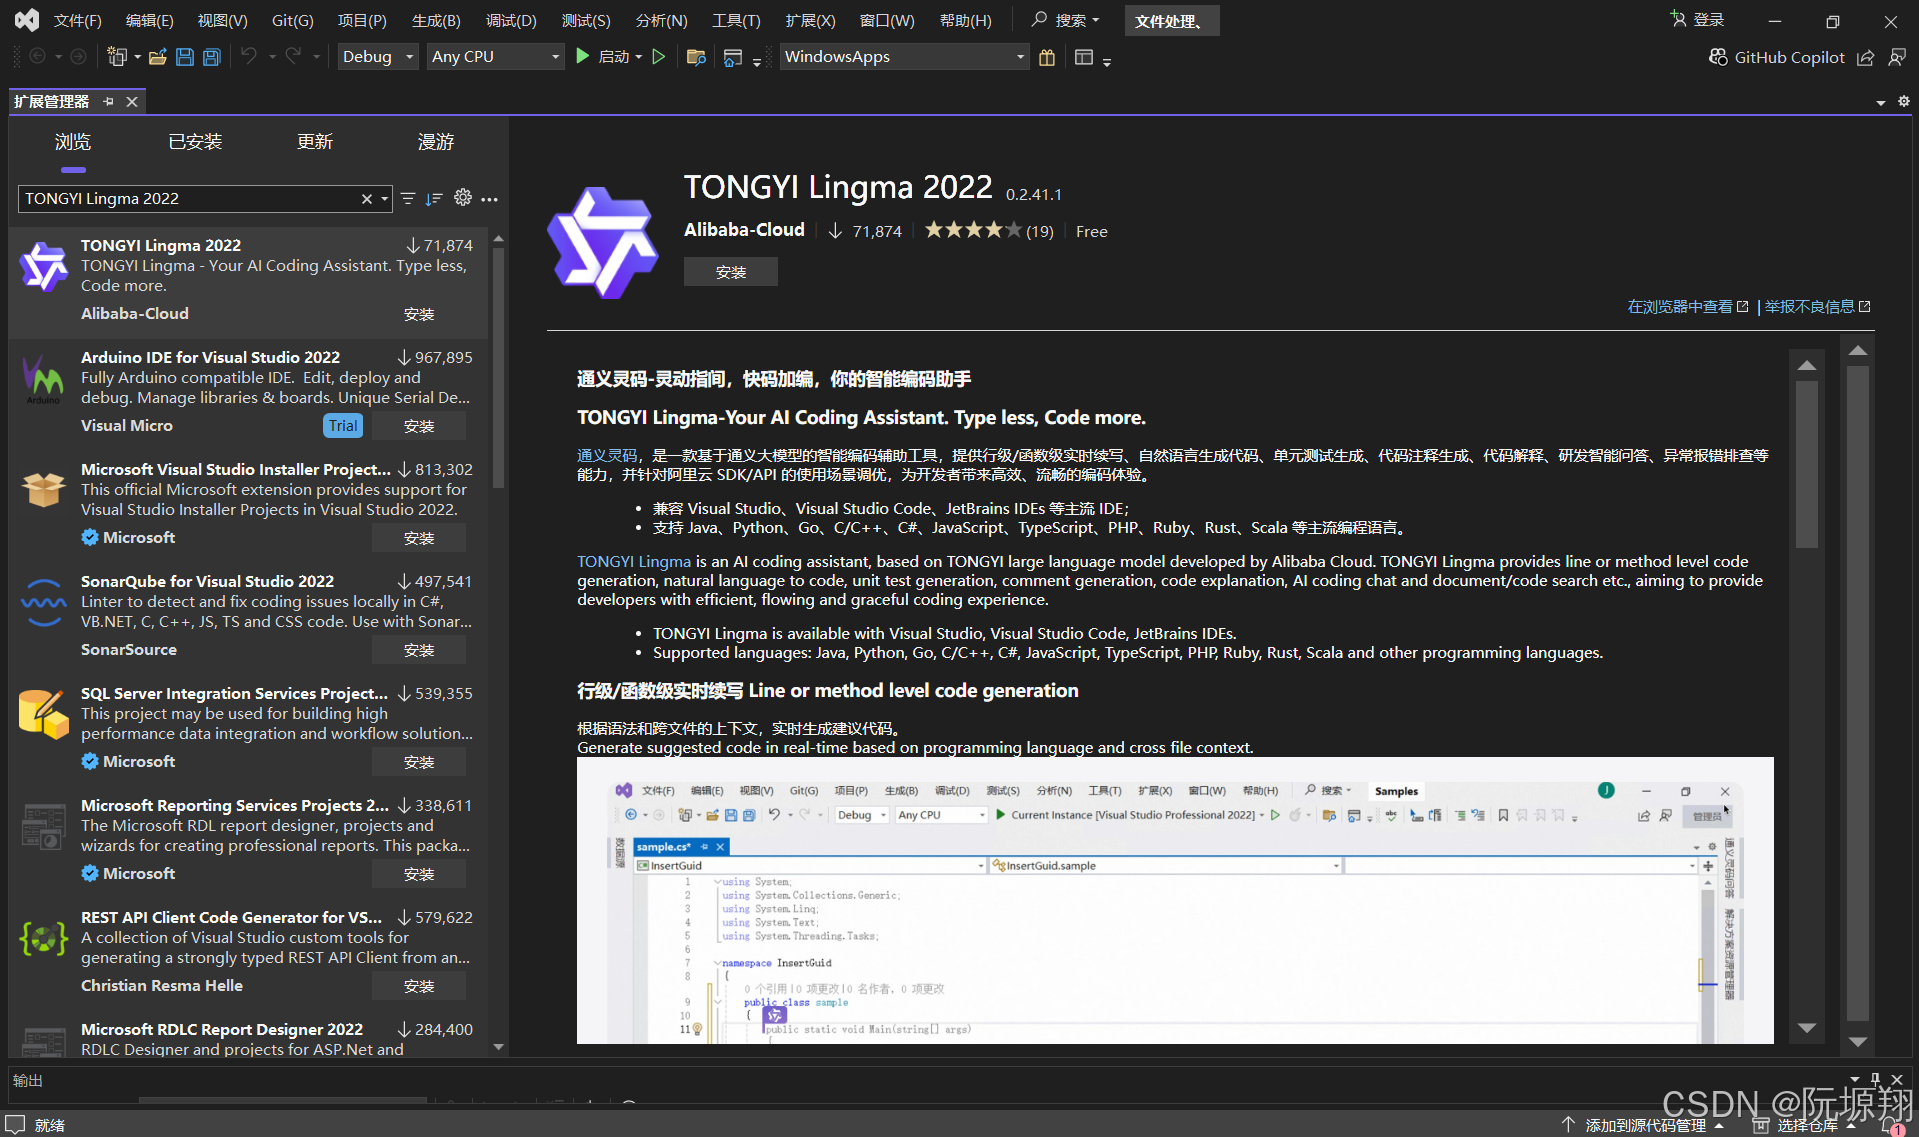Open the Git(G) menu
The height and width of the screenshot is (1137, 1919).
pos(293,20)
